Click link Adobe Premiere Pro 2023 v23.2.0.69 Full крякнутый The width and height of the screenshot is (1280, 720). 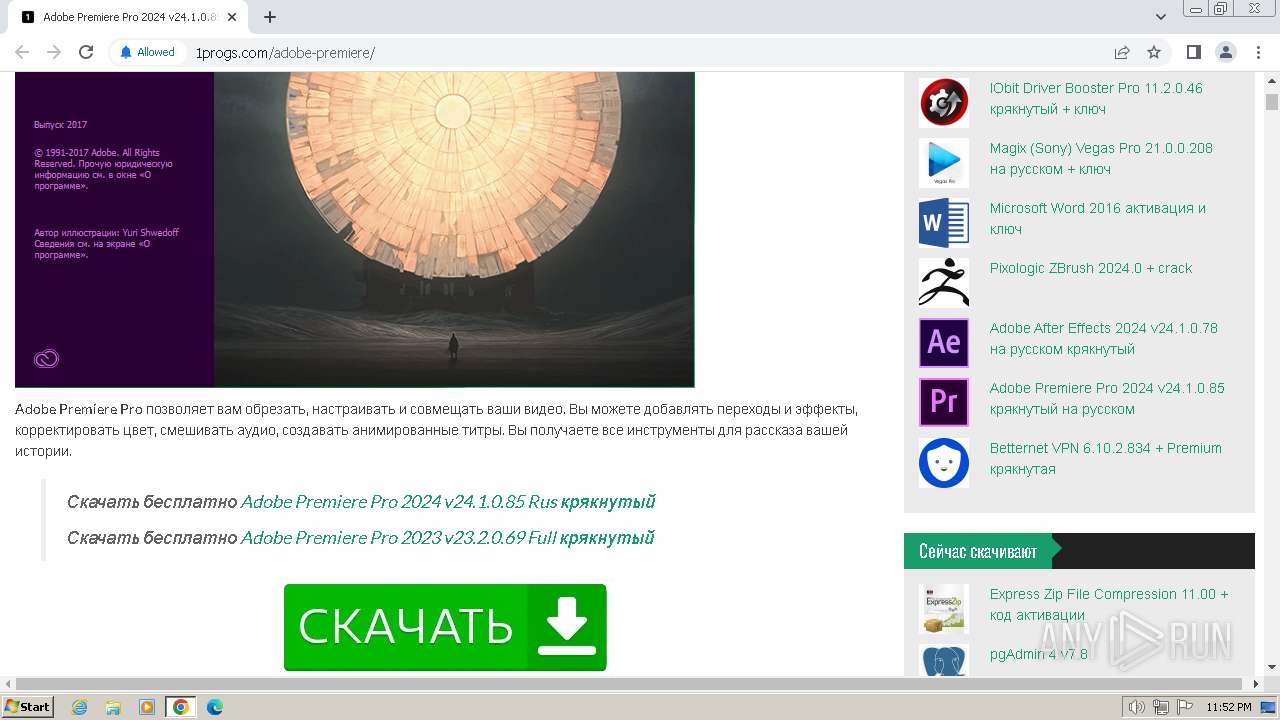pos(447,538)
